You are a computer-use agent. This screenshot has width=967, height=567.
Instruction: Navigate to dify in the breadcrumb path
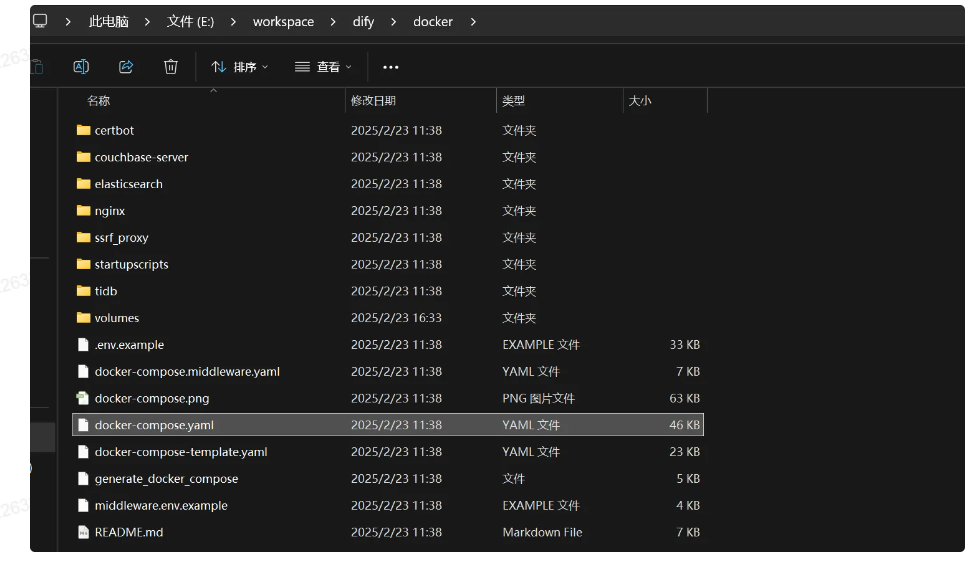pyautogui.click(x=363, y=21)
